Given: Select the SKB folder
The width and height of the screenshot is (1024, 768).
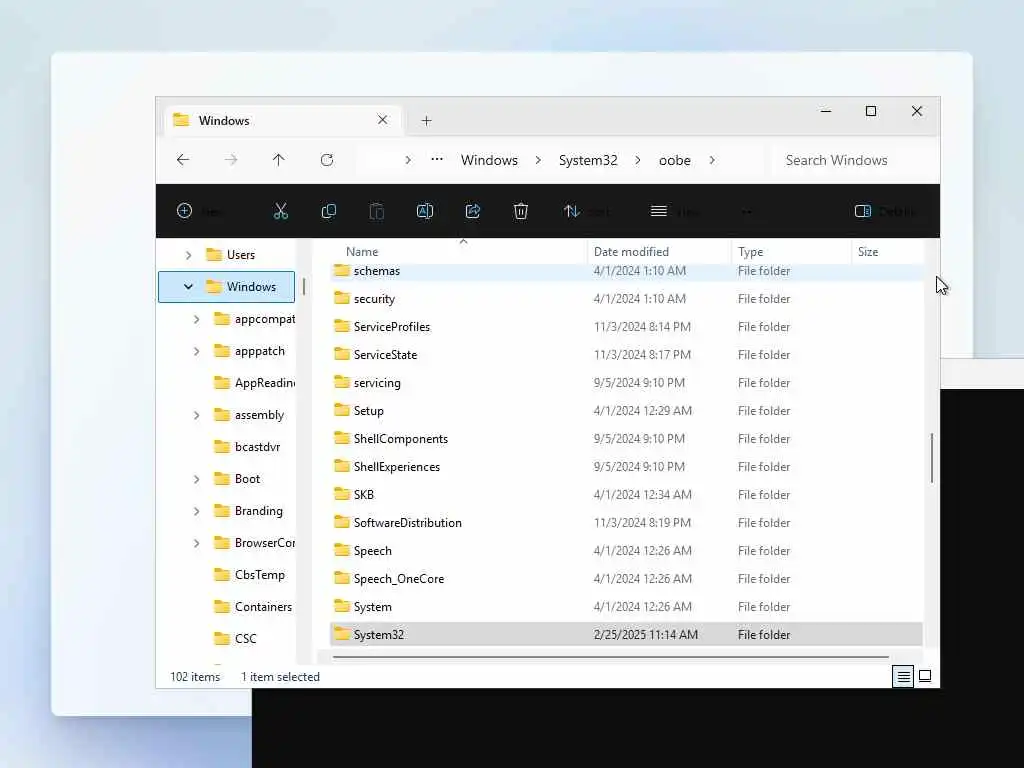Looking at the screenshot, I should tap(364, 495).
